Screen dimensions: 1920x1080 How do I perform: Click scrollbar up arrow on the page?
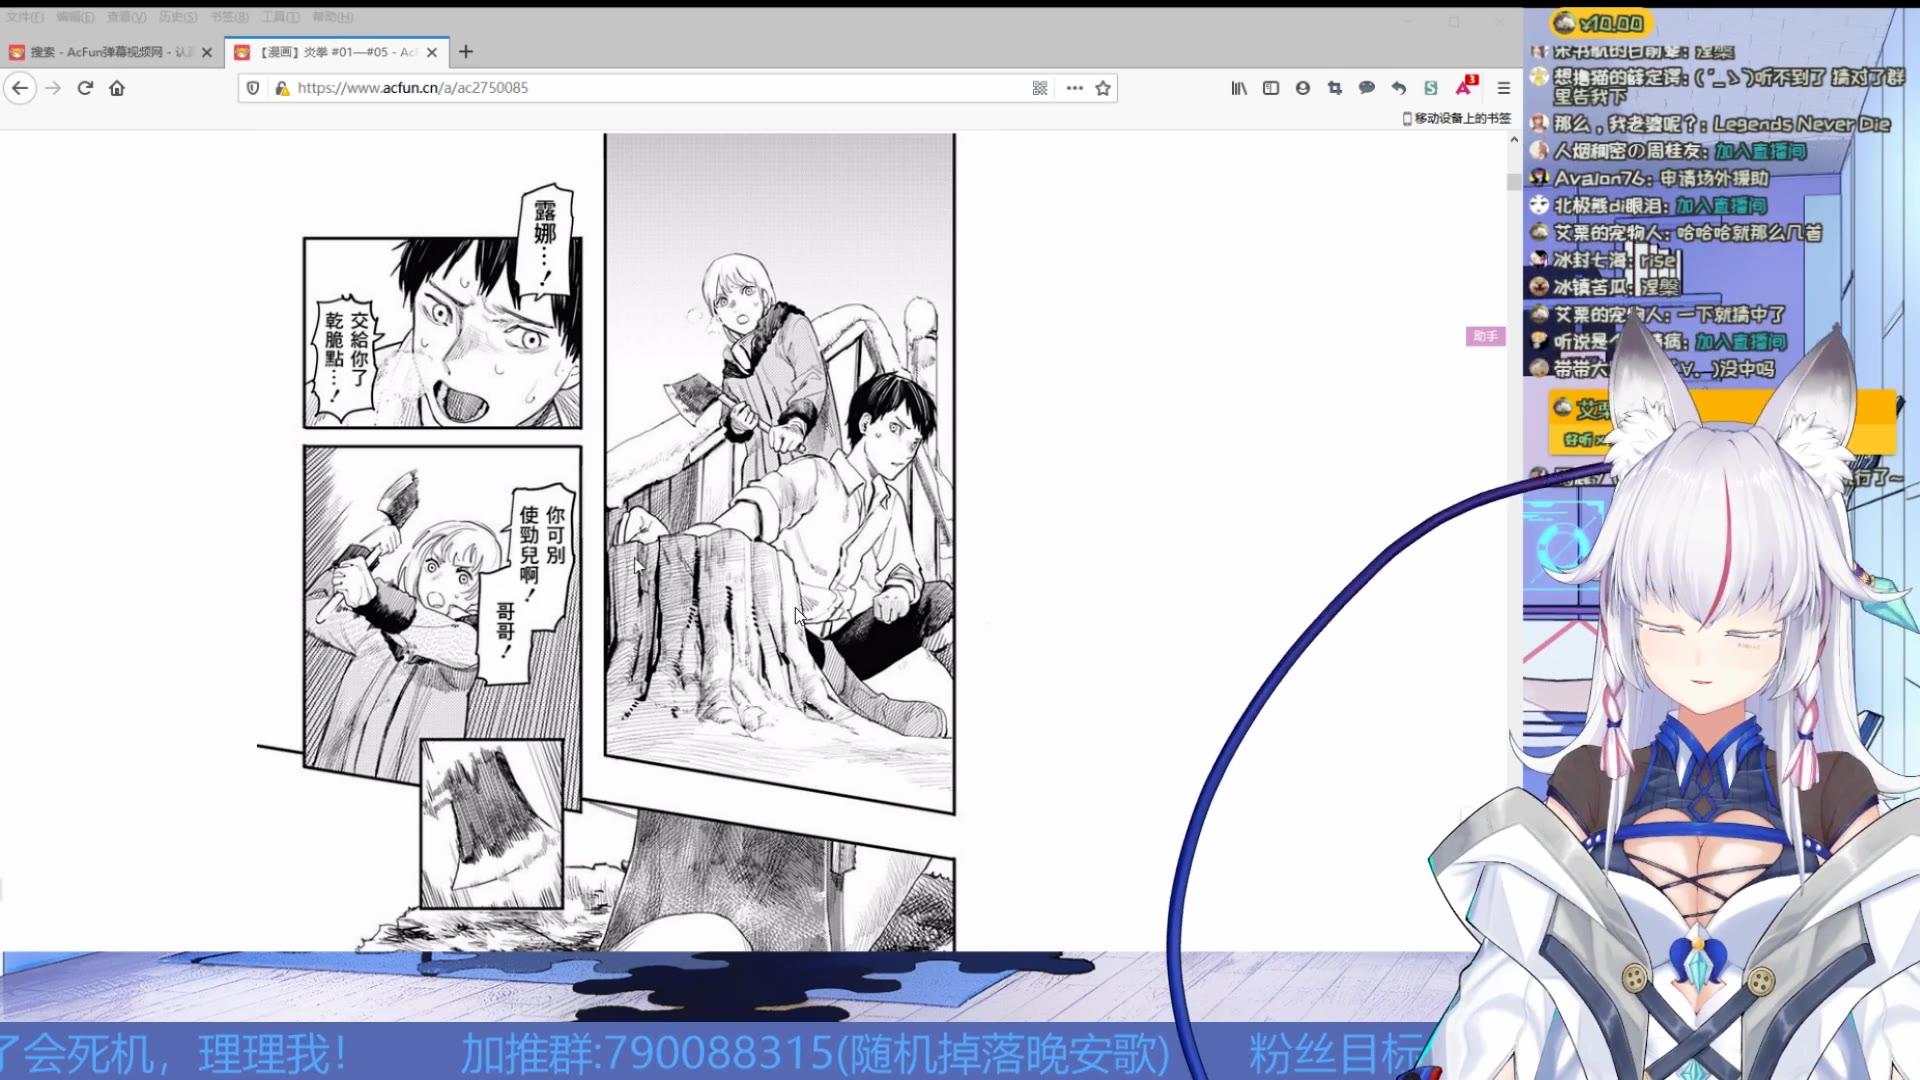pyautogui.click(x=1514, y=140)
